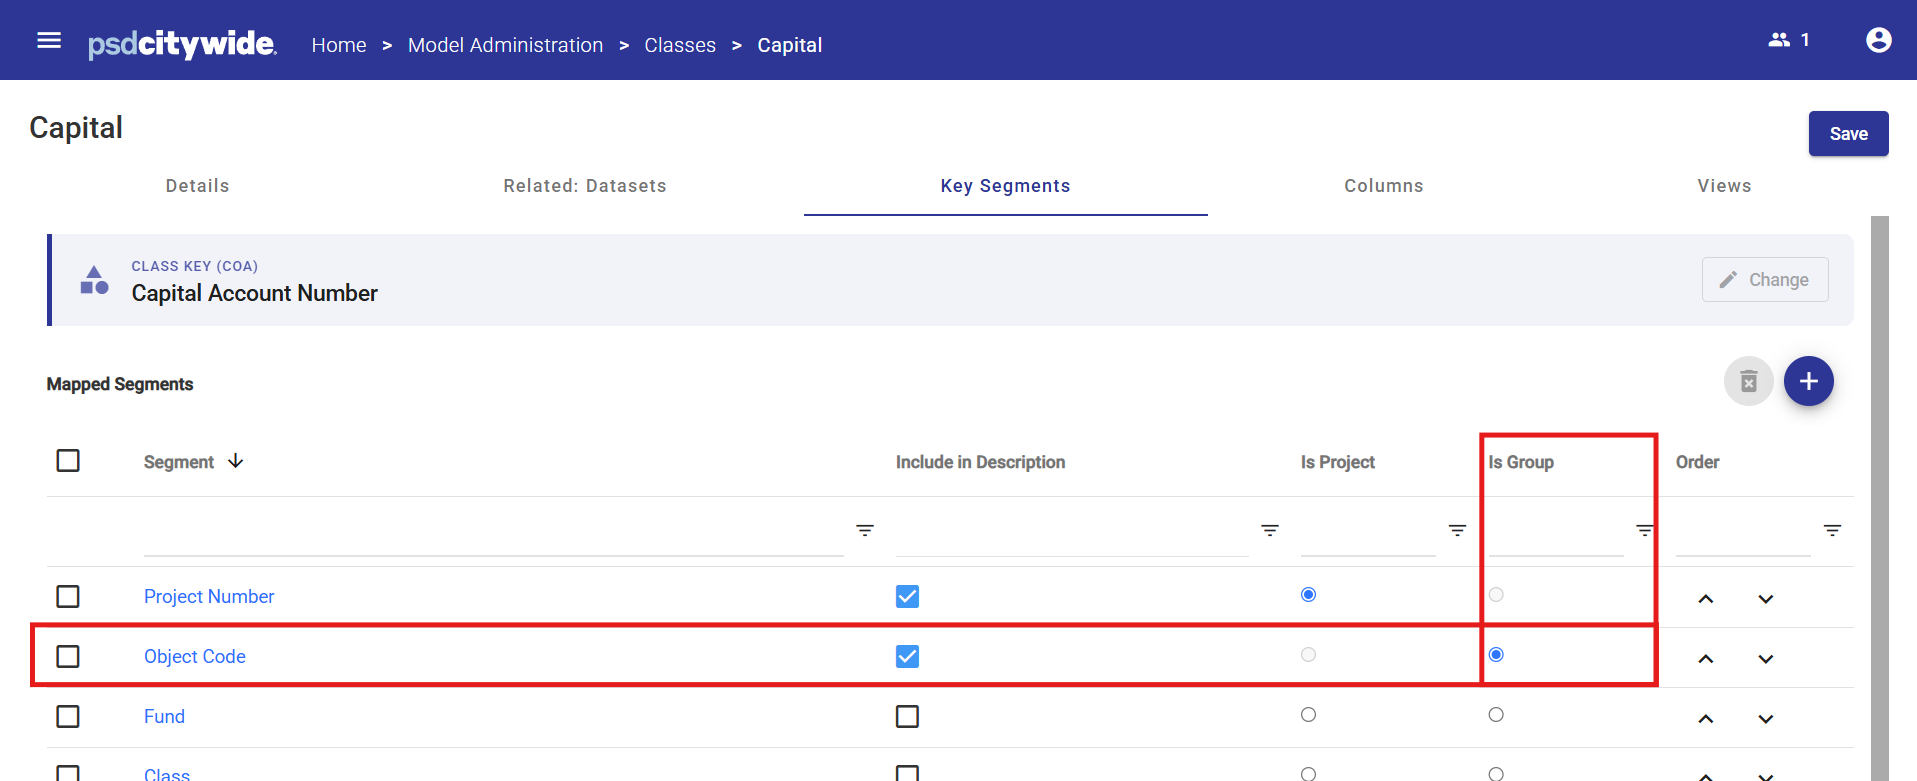Uncheck Include in Description for Project Number
The width and height of the screenshot is (1917, 781).
coord(907,596)
